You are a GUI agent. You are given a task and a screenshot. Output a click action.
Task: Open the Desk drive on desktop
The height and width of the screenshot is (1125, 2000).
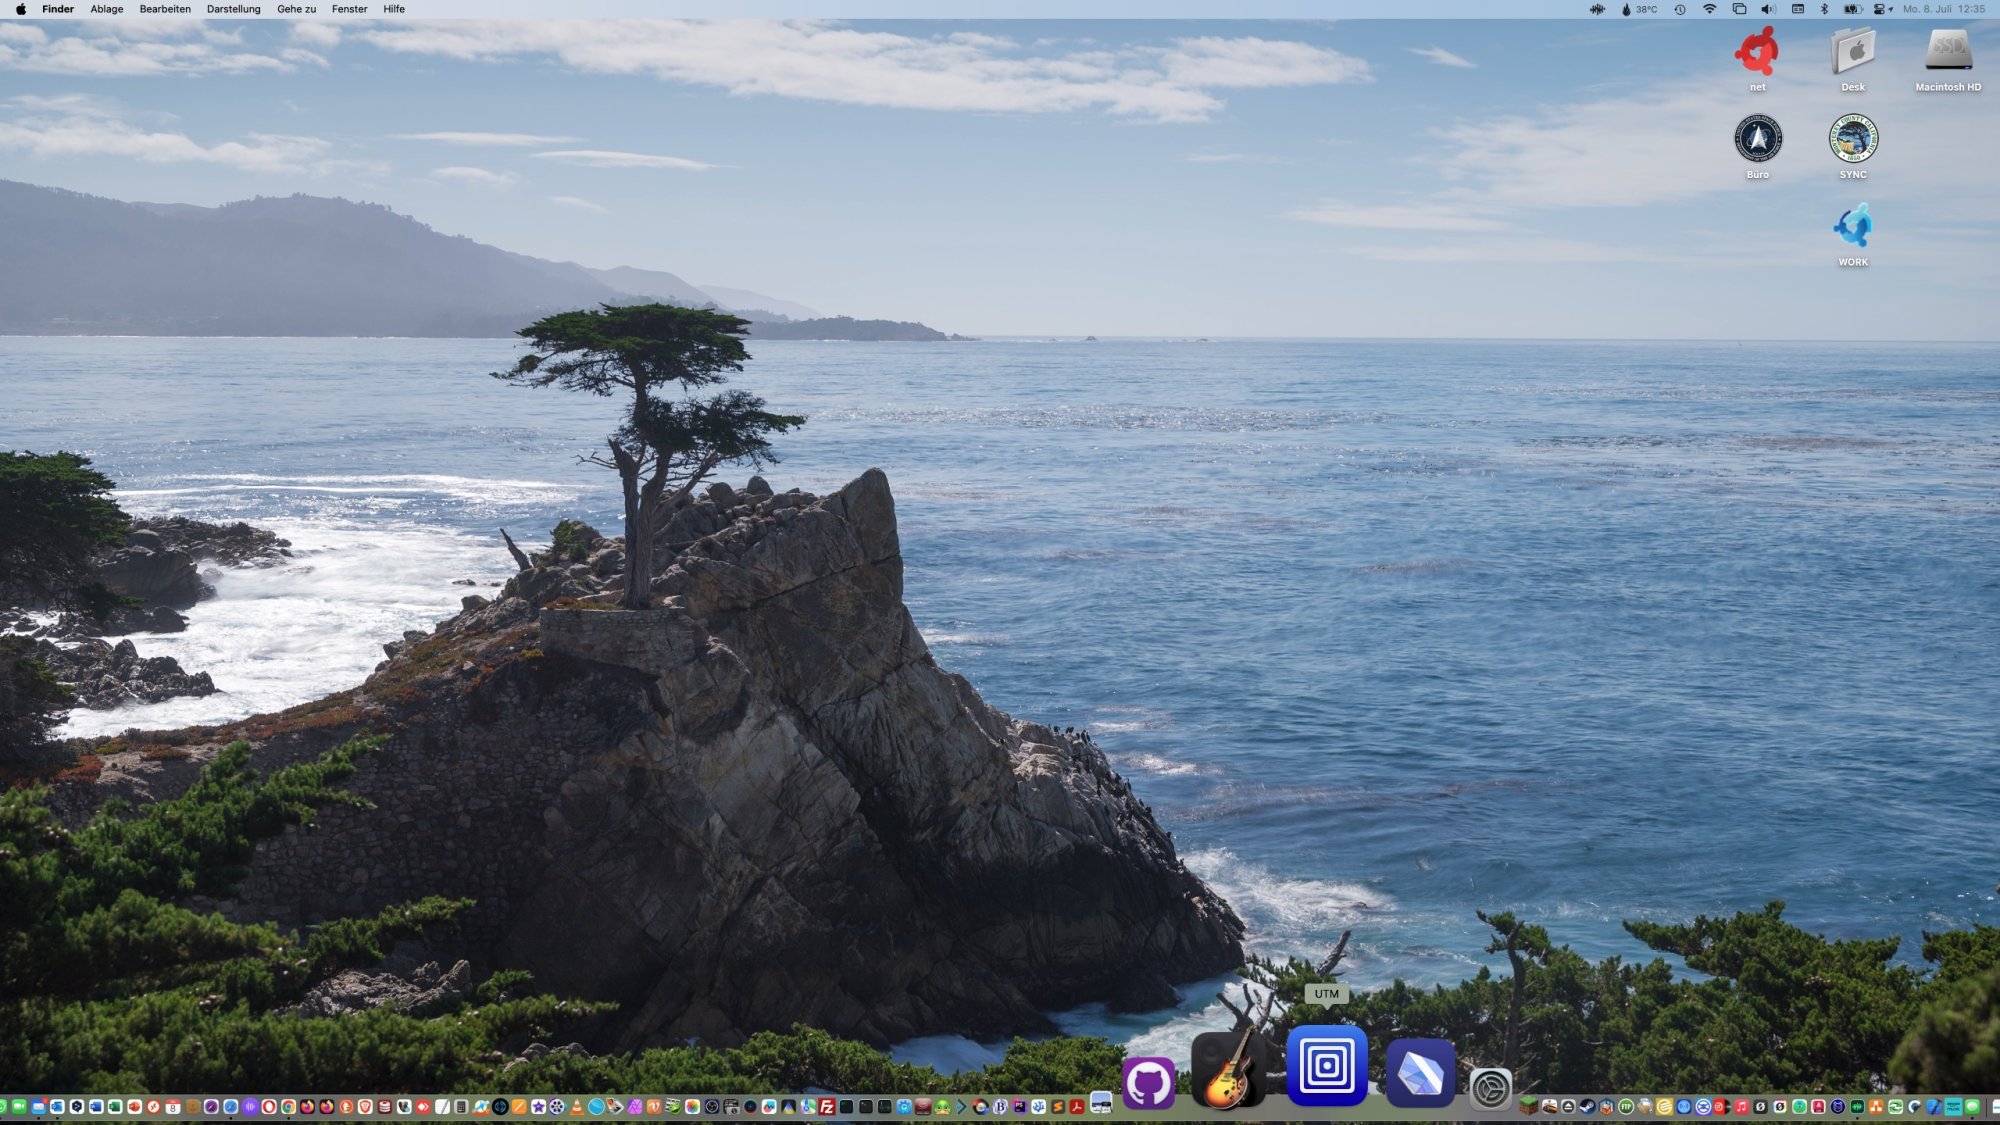click(x=1852, y=52)
